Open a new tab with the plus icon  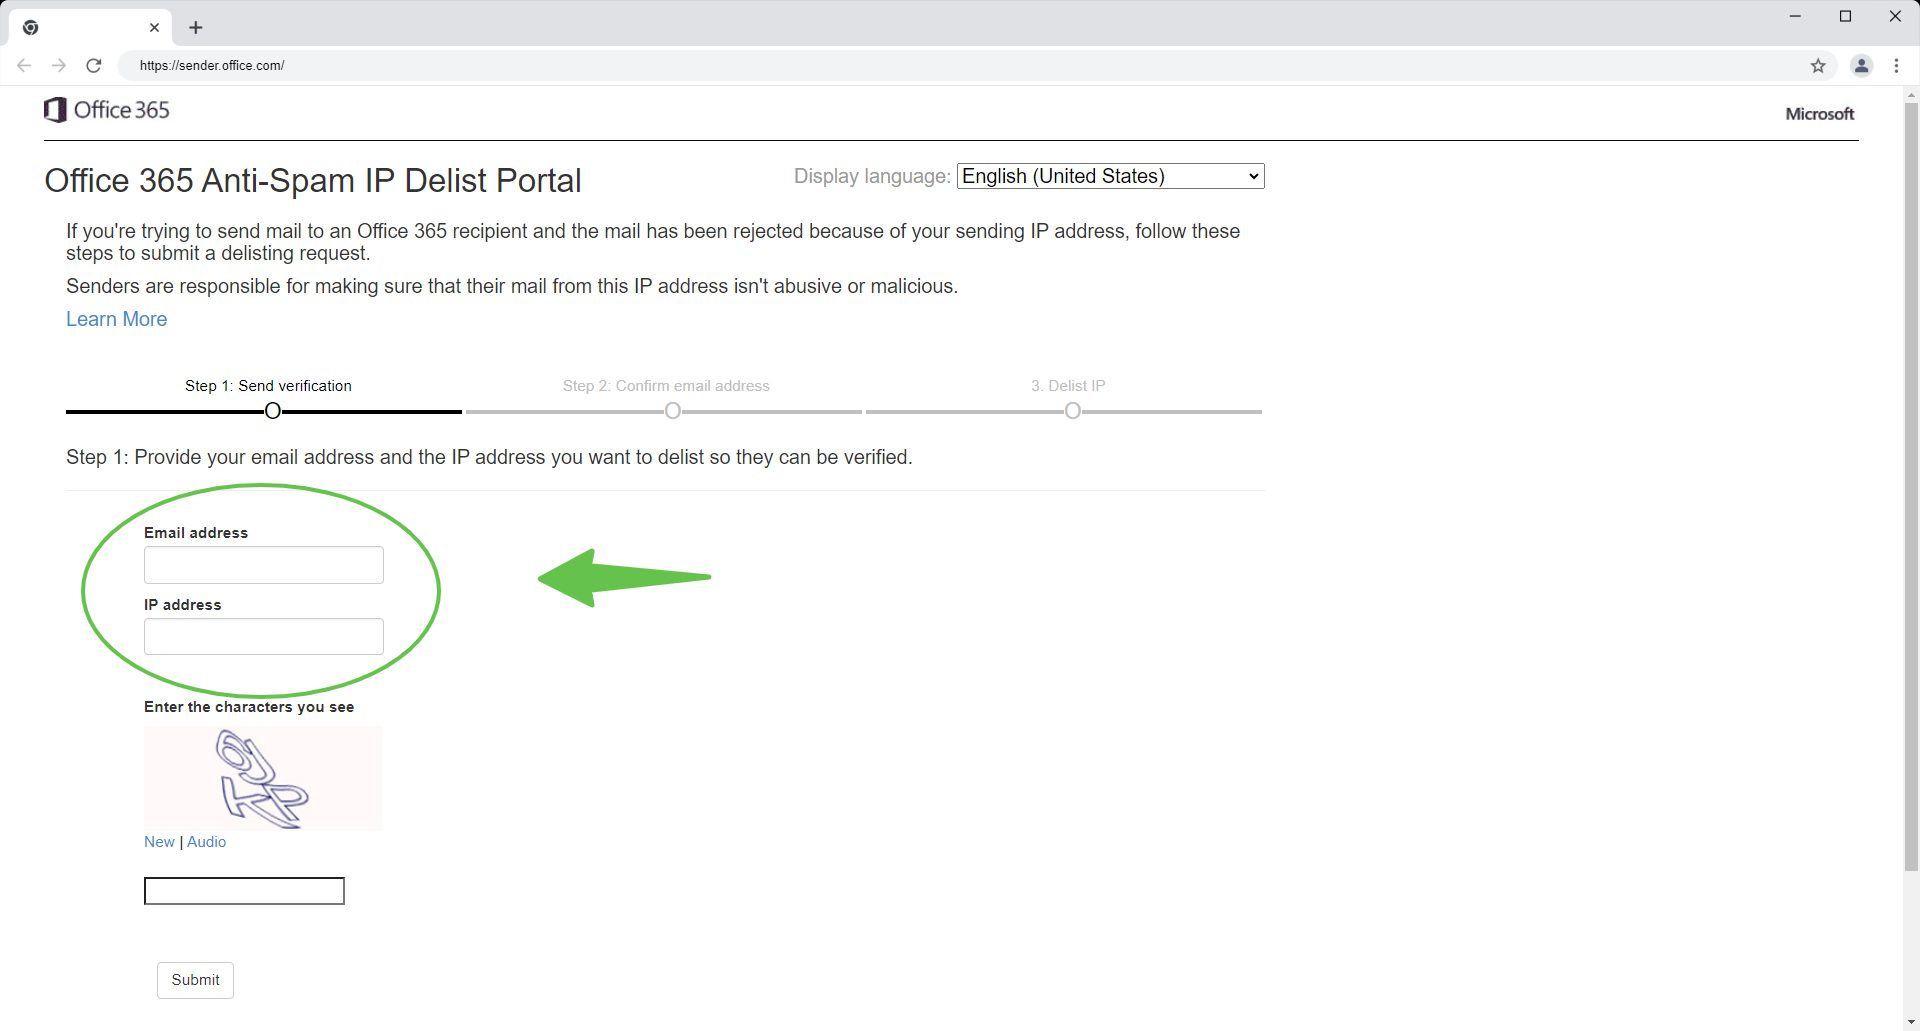196,28
